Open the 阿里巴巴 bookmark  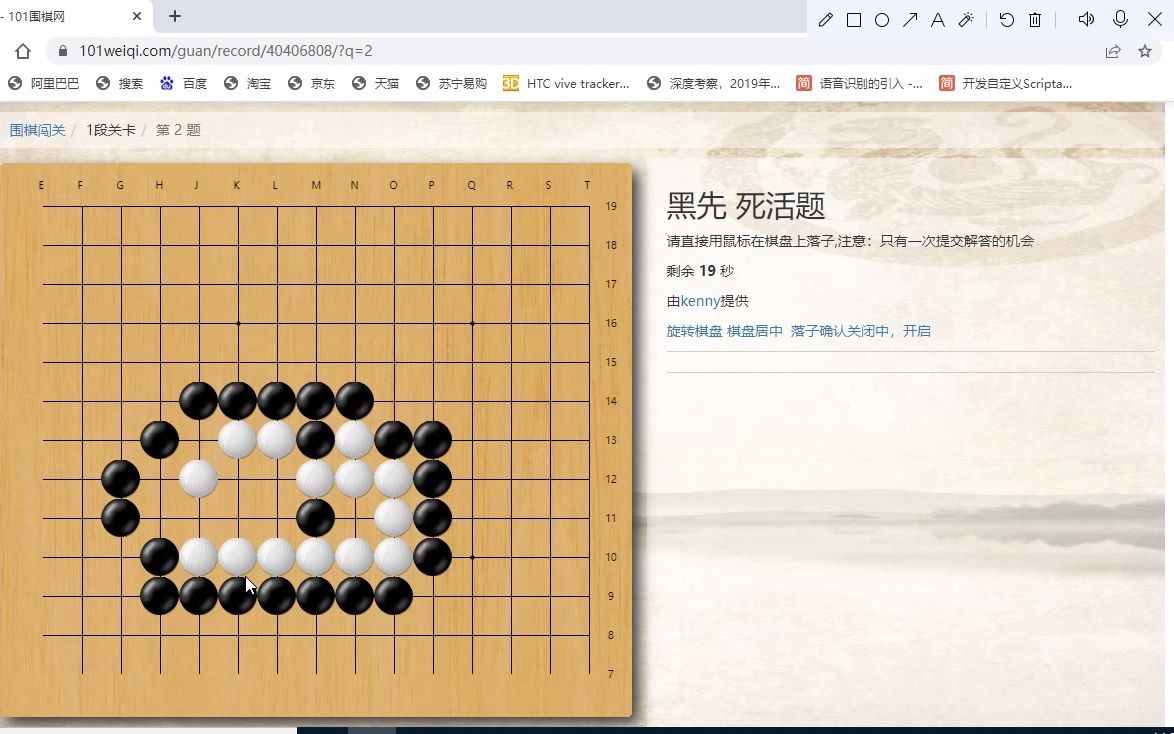pyautogui.click(x=43, y=83)
